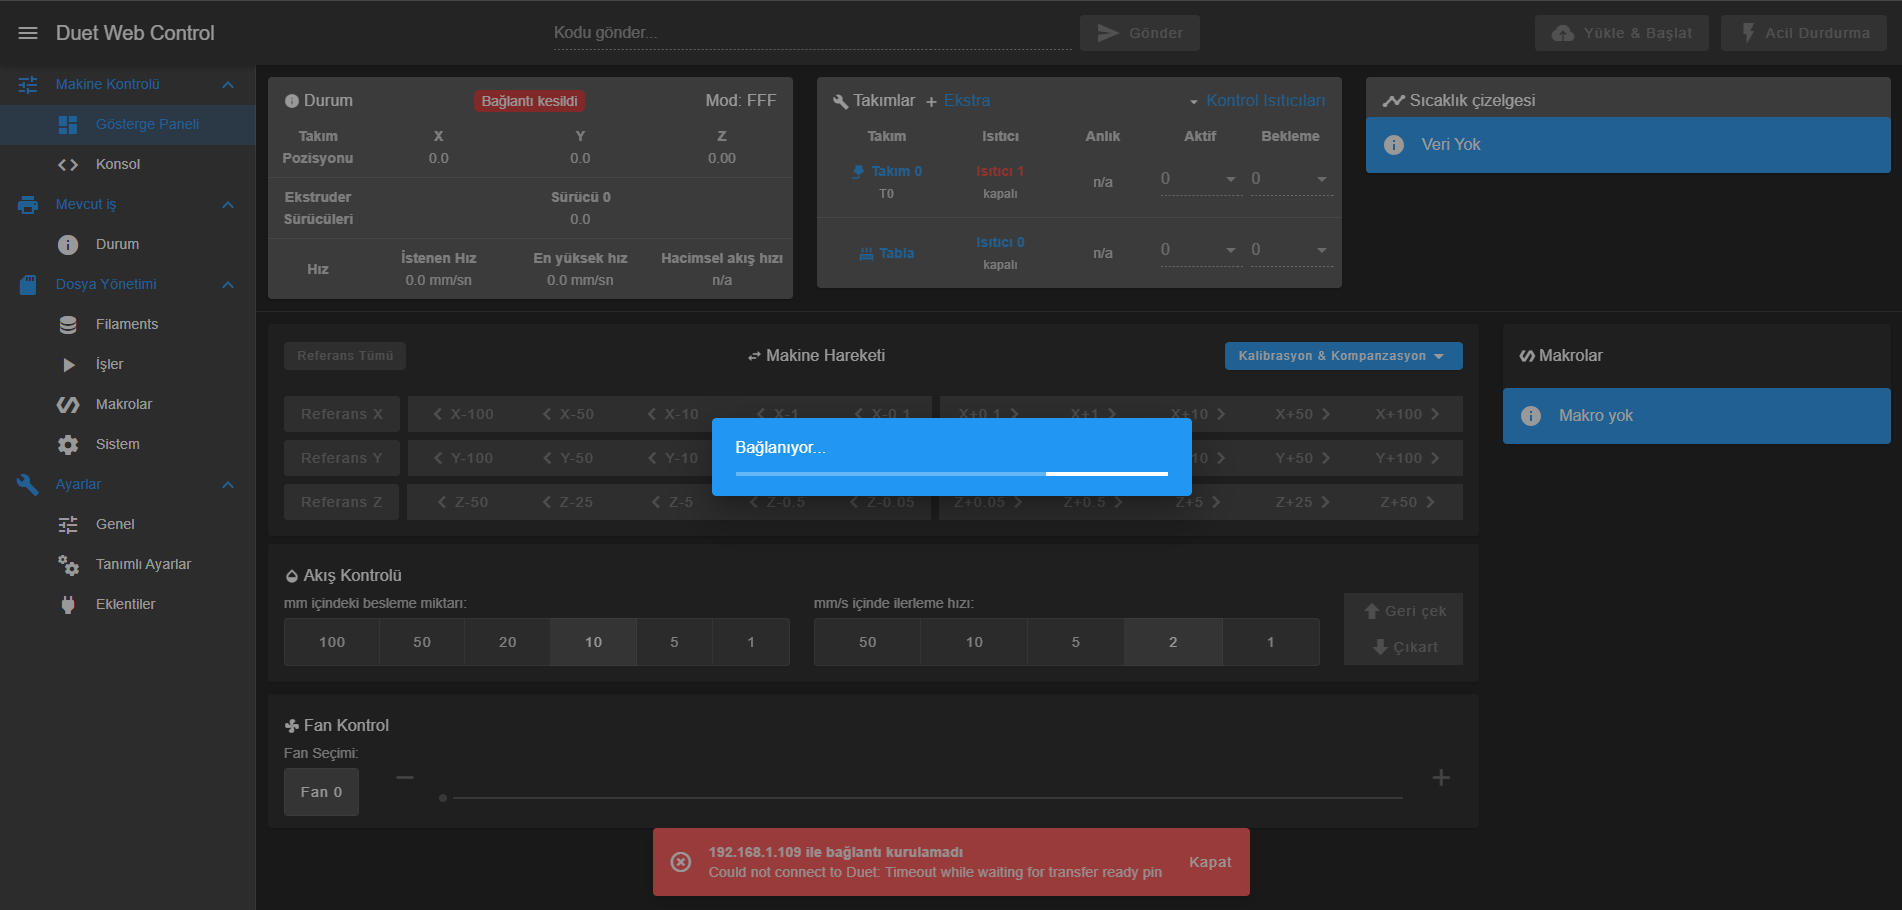Open Takım 0 standby temperature dropdown
The width and height of the screenshot is (1902, 910).
pos(1322,180)
